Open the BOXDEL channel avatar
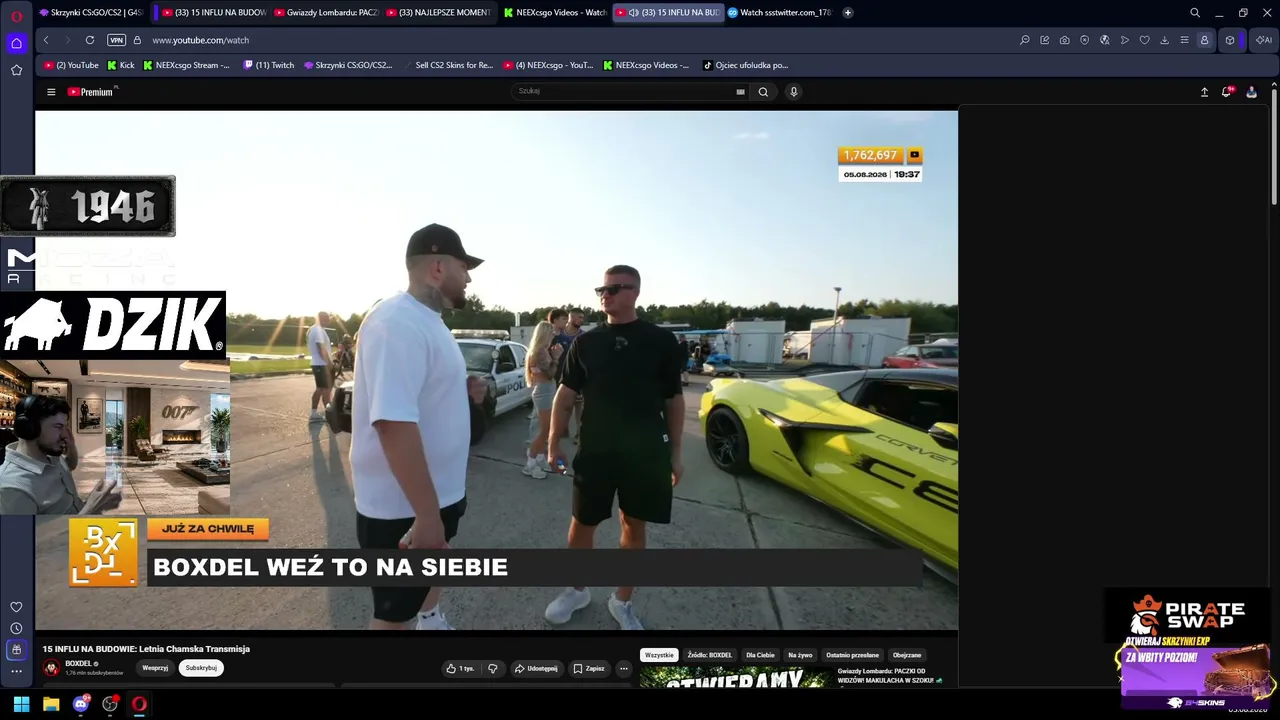 pos(51,668)
